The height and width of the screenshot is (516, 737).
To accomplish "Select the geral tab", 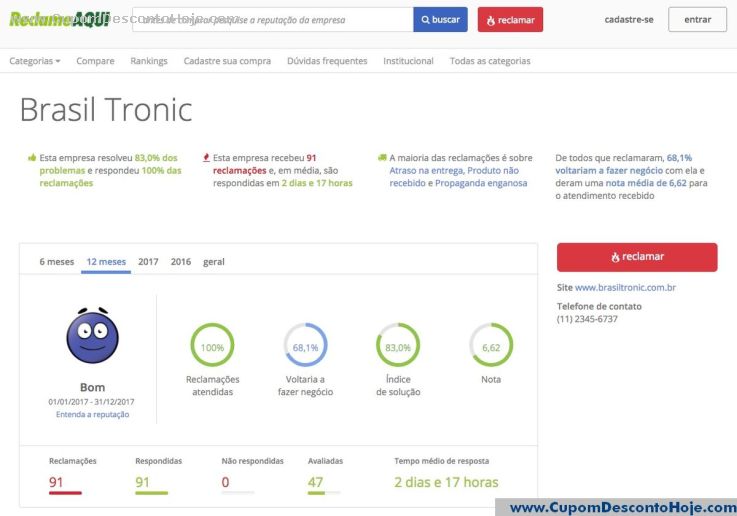I will coord(214,262).
